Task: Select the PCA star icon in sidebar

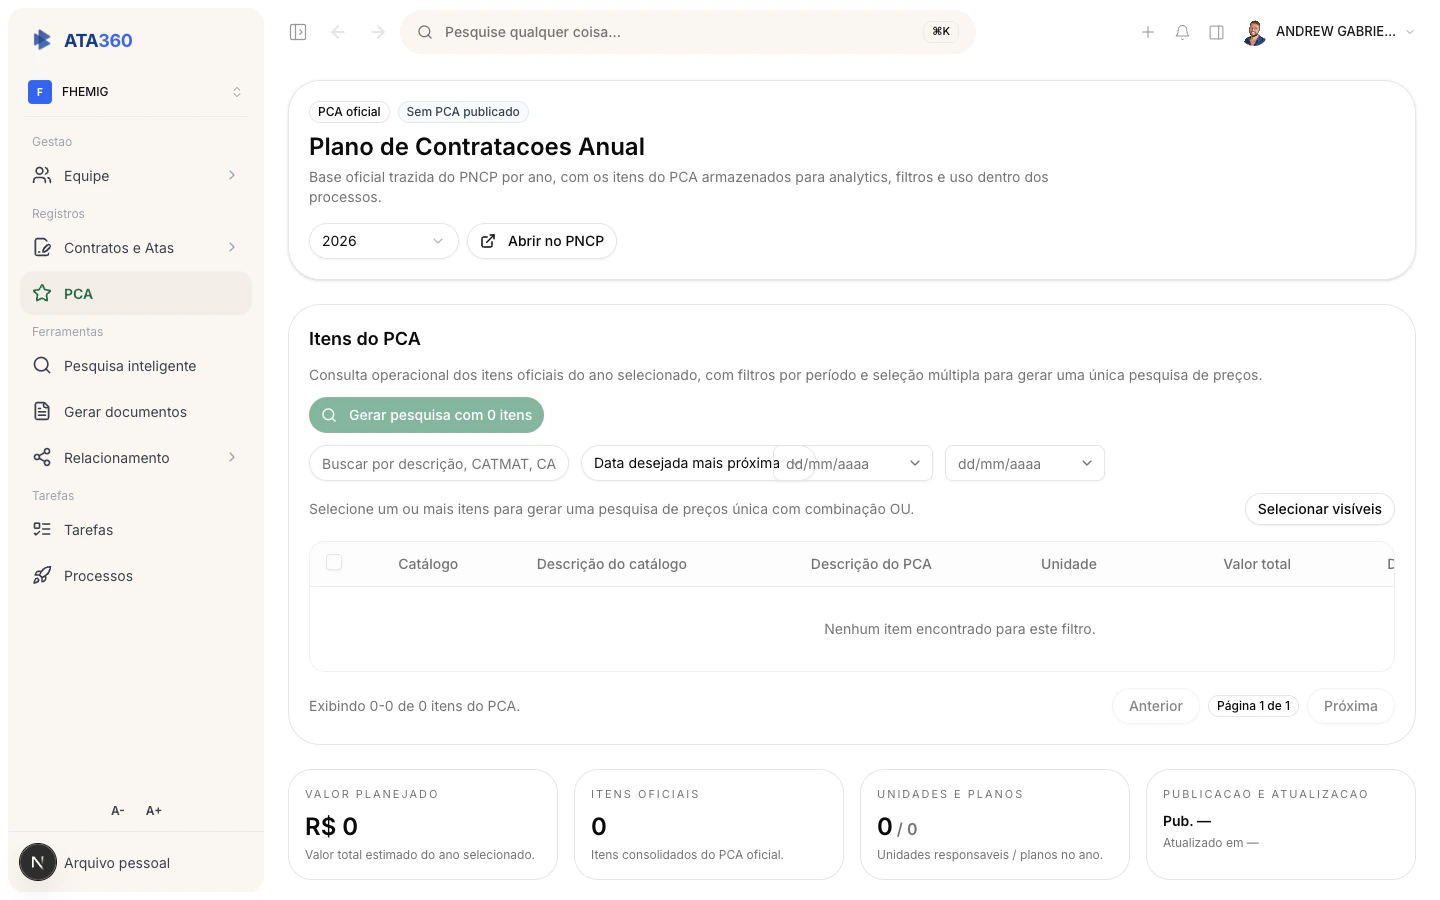Action: (x=41, y=293)
